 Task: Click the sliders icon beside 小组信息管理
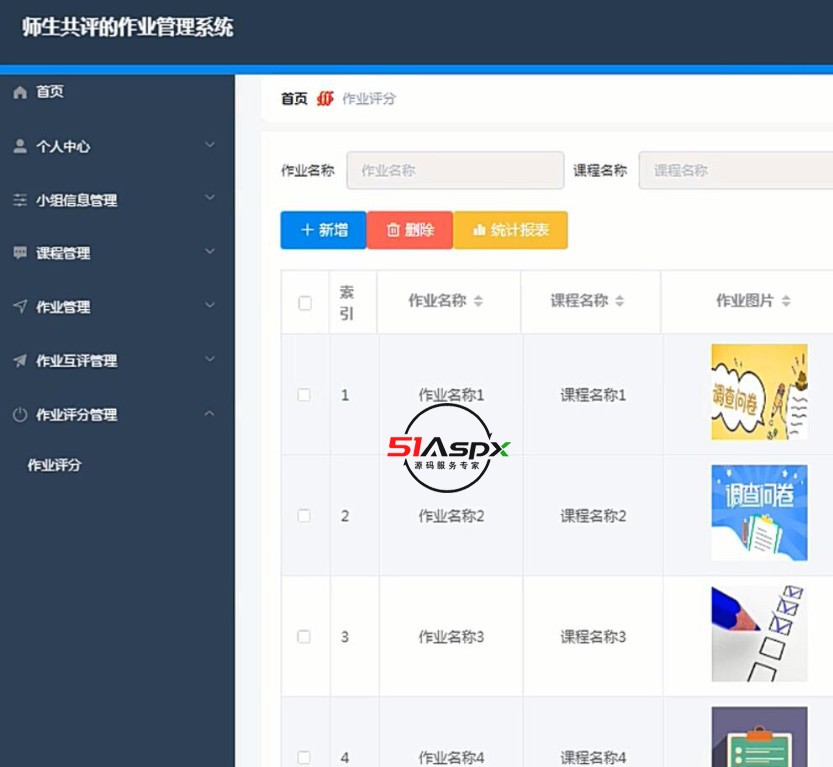pos(20,200)
